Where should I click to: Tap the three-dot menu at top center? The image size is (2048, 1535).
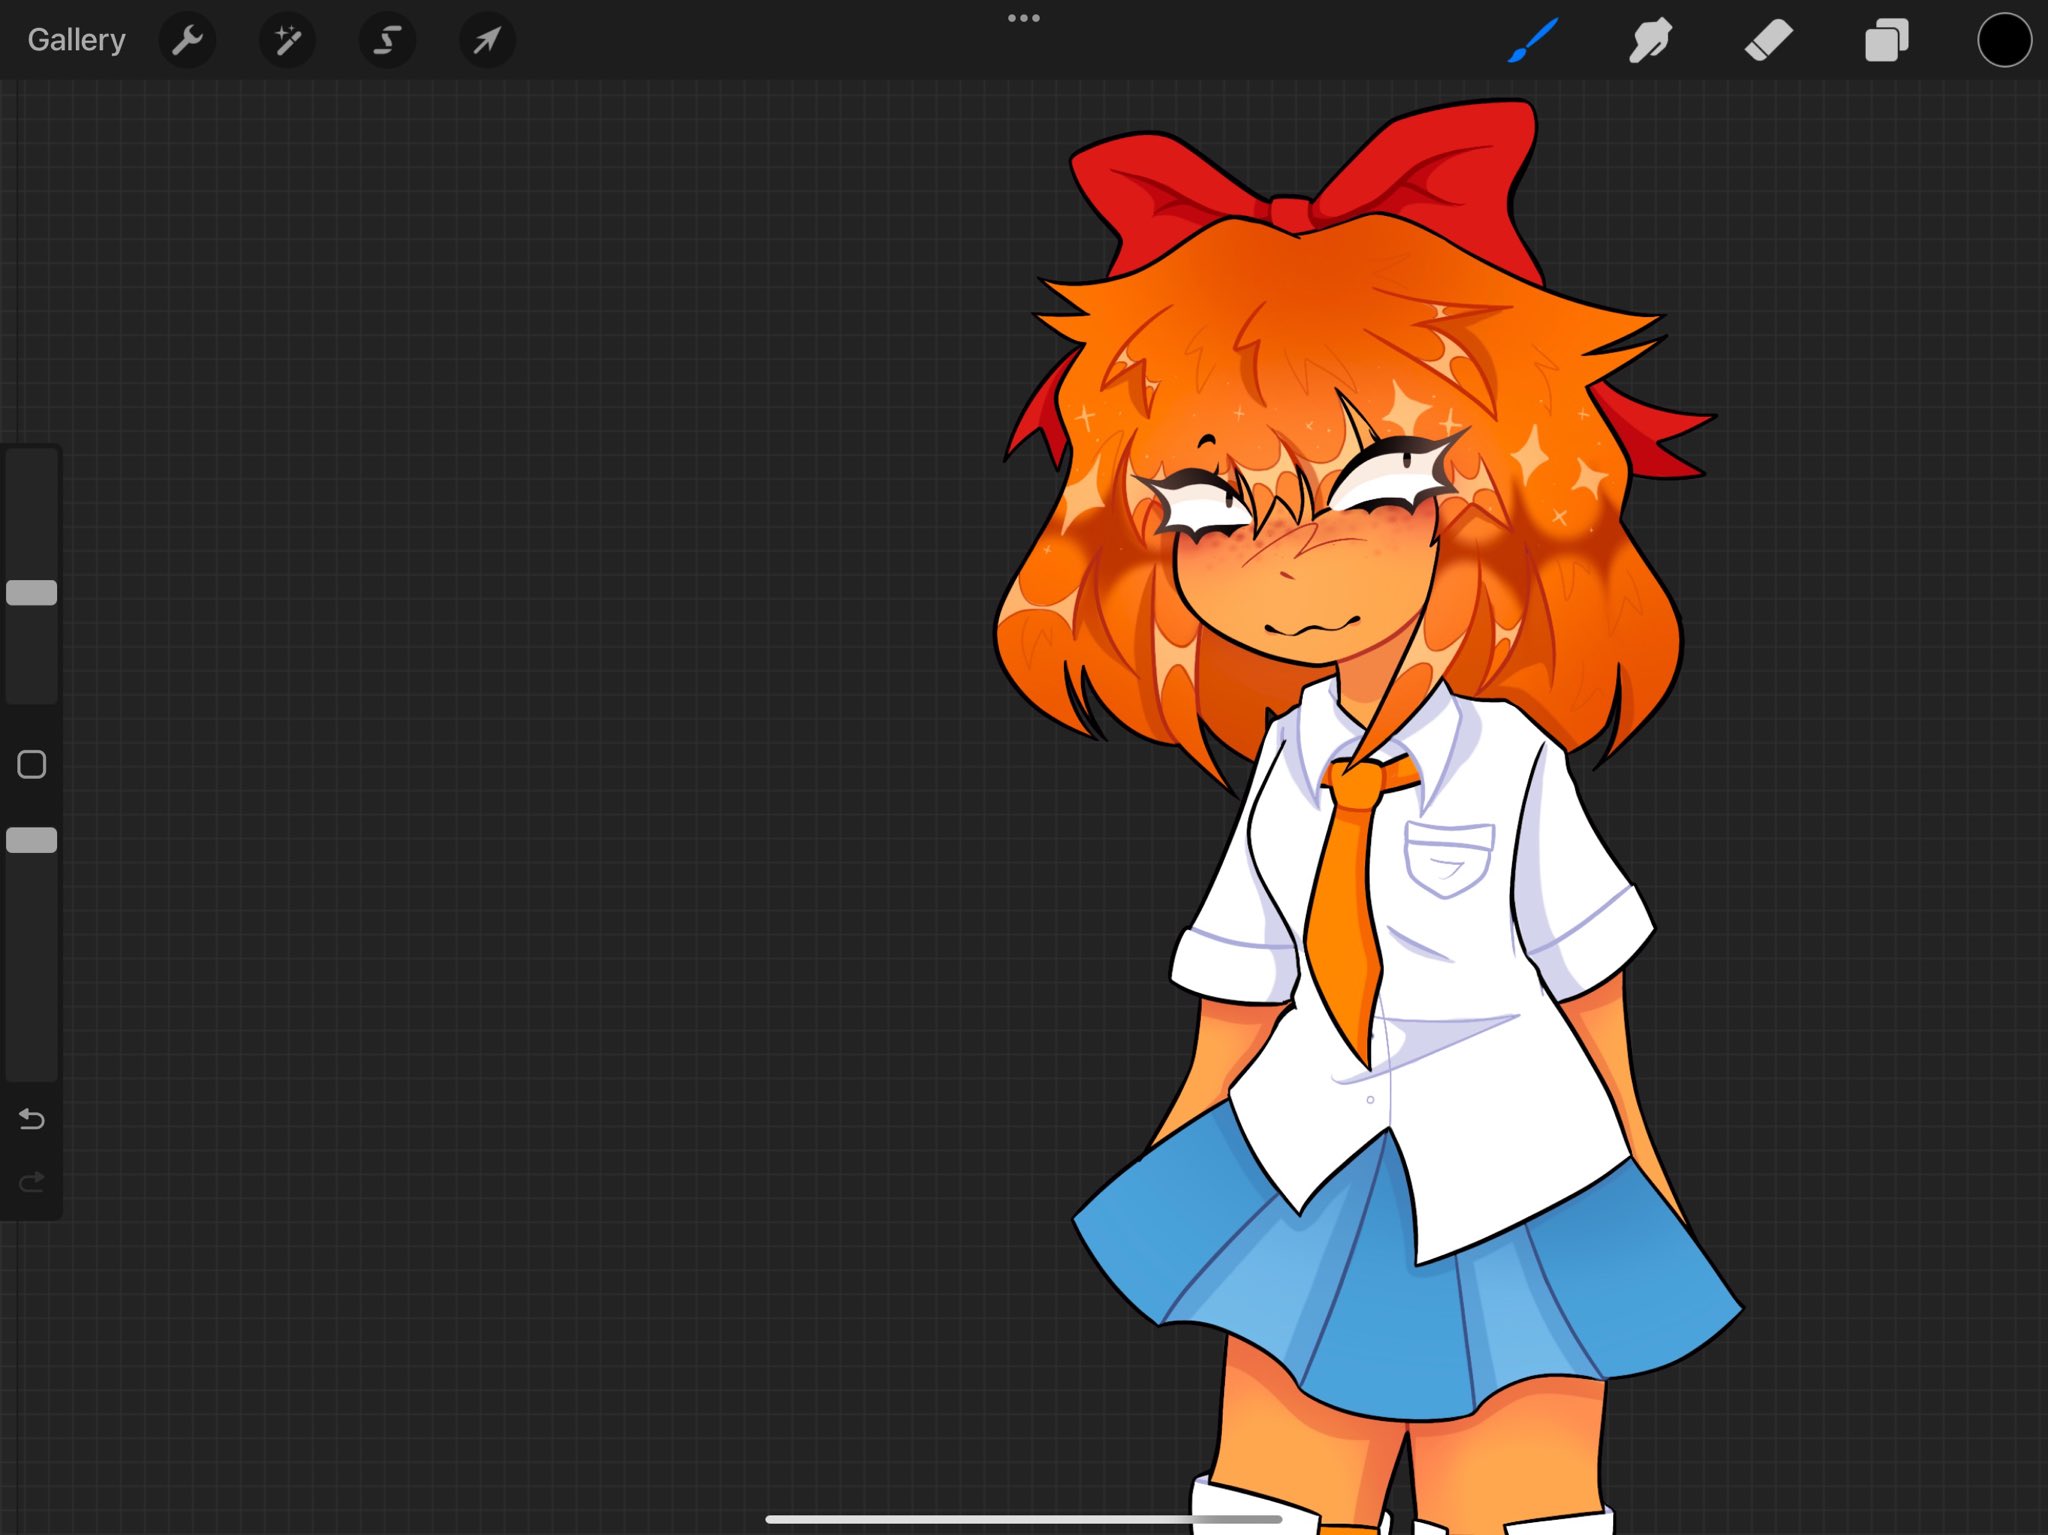click(x=1023, y=18)
